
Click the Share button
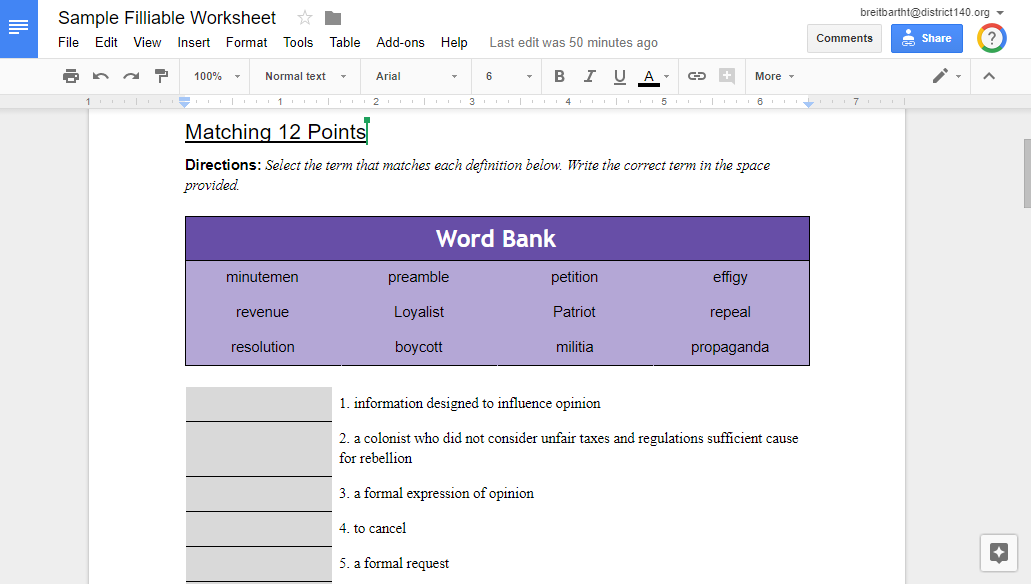(926, 37)
